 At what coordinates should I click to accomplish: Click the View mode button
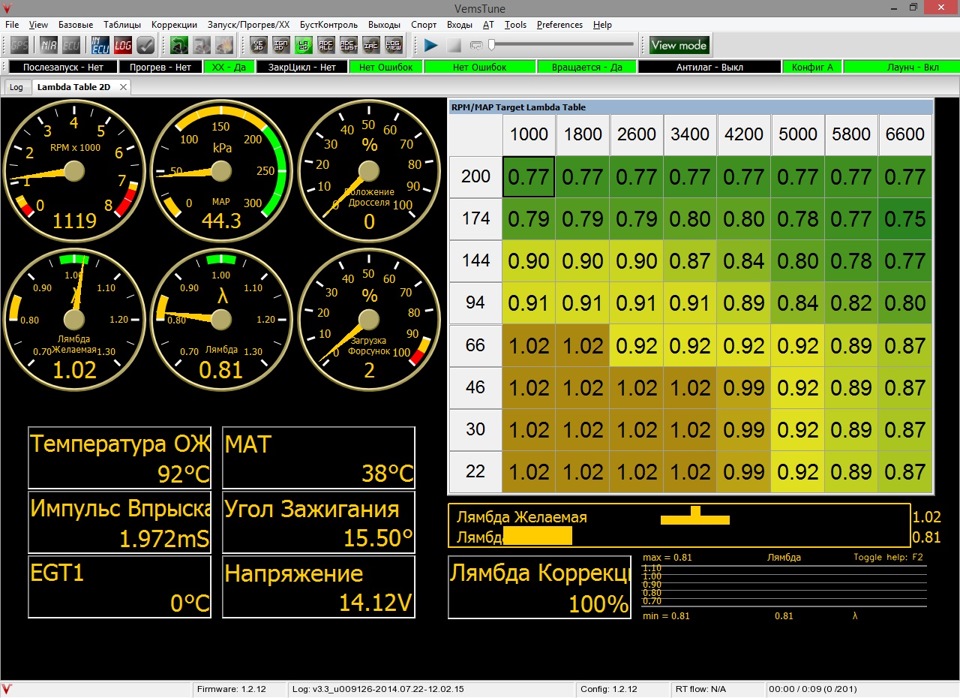tap(678, 45)
